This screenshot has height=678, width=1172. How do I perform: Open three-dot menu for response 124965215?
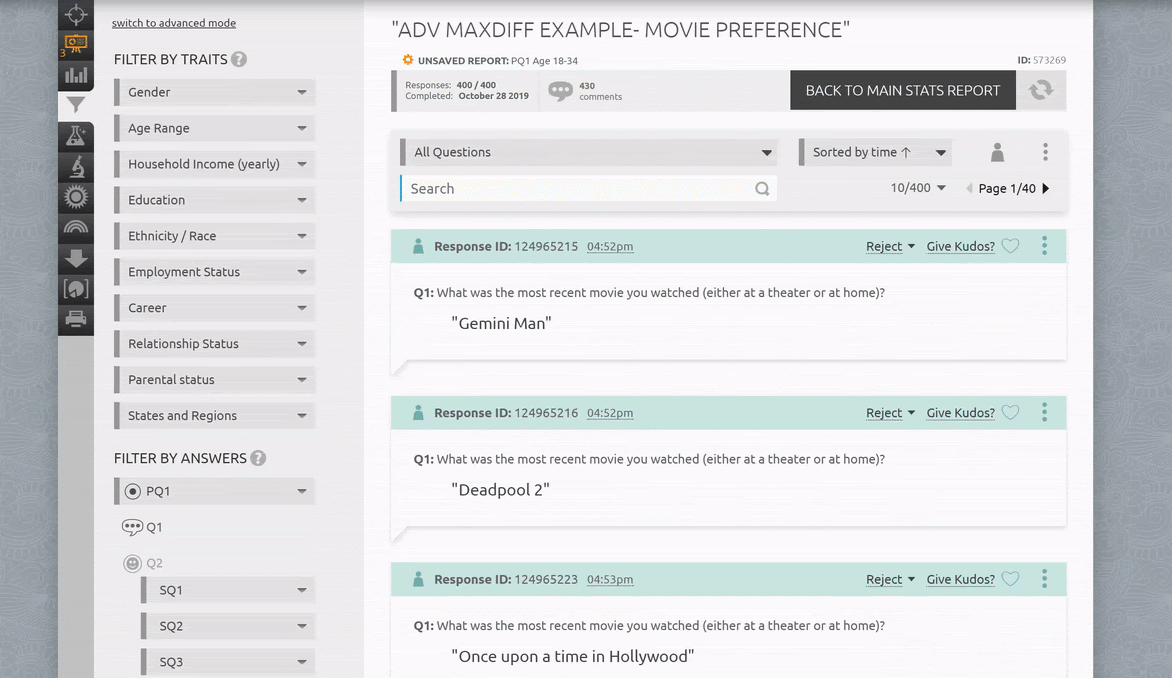click(1044, 246)
